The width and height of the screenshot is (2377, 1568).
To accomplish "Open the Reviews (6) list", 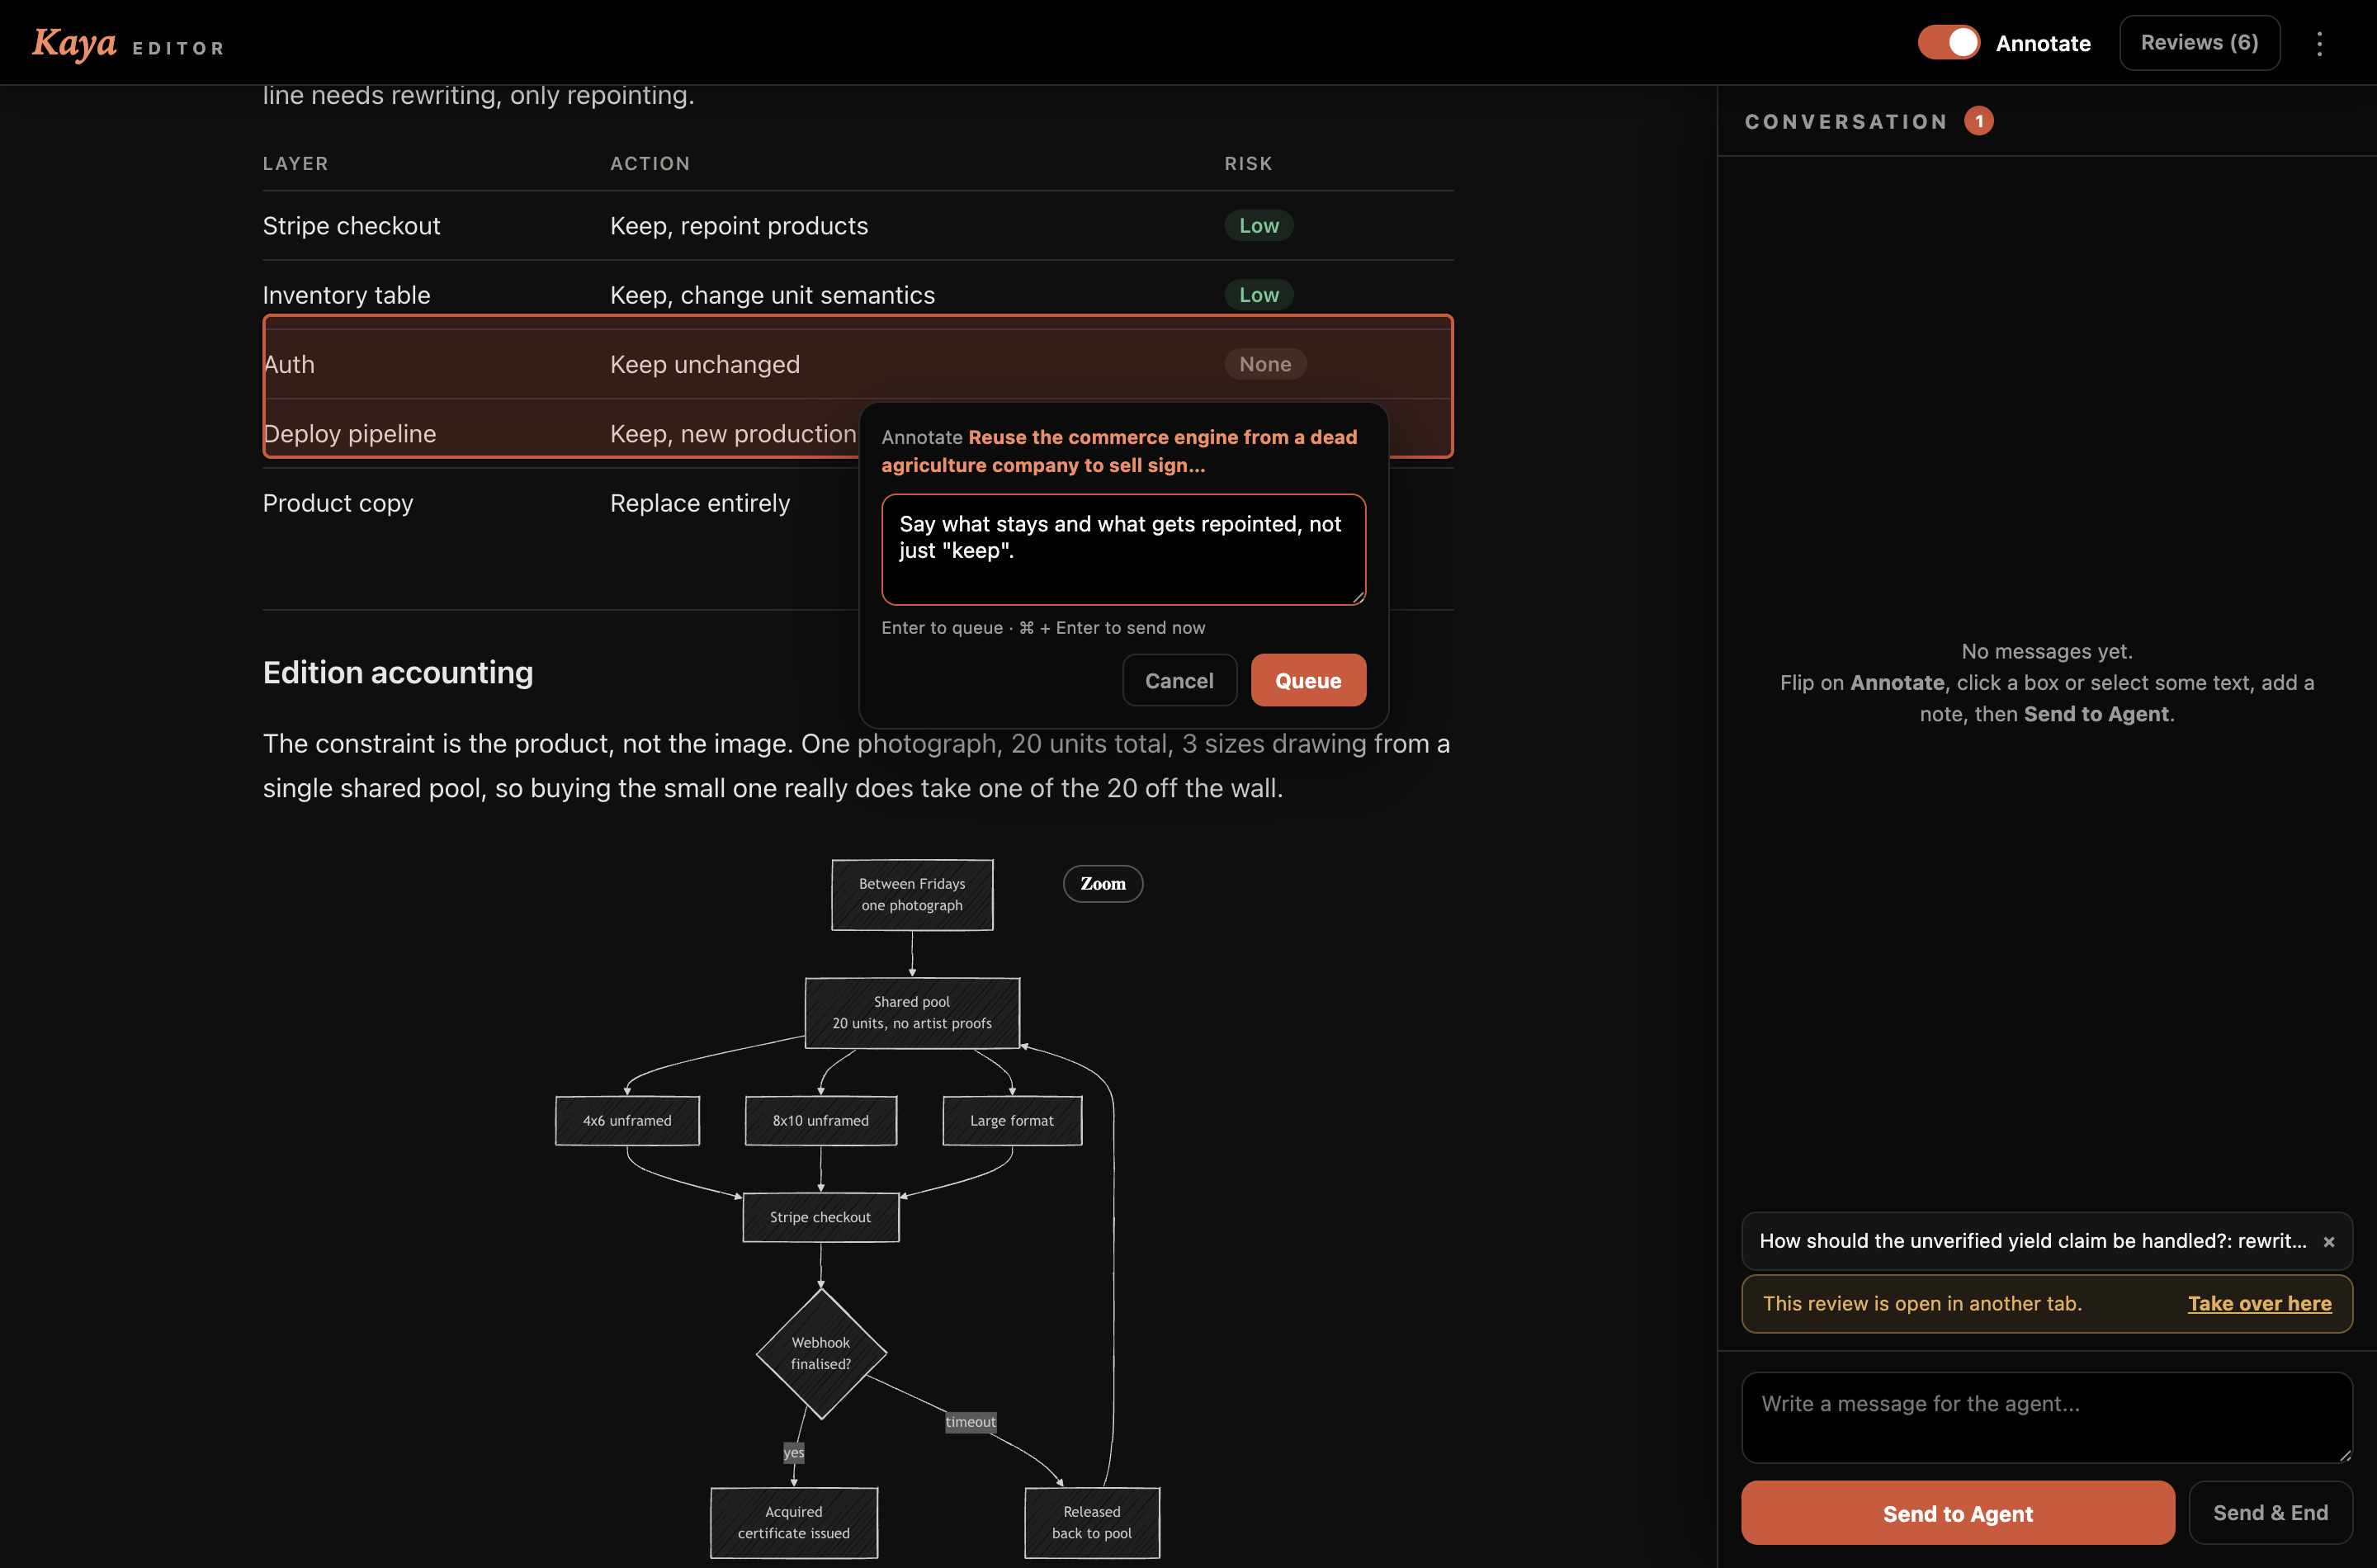I will coord(2199,43).
